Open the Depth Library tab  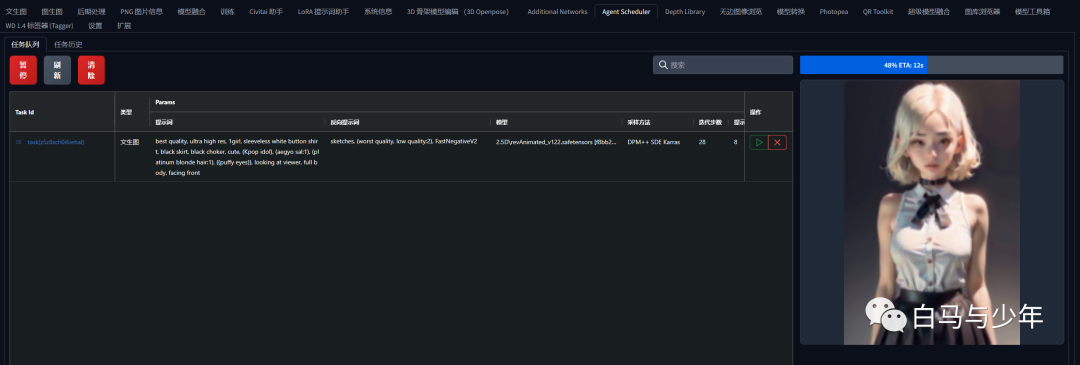tap(685, 12)
